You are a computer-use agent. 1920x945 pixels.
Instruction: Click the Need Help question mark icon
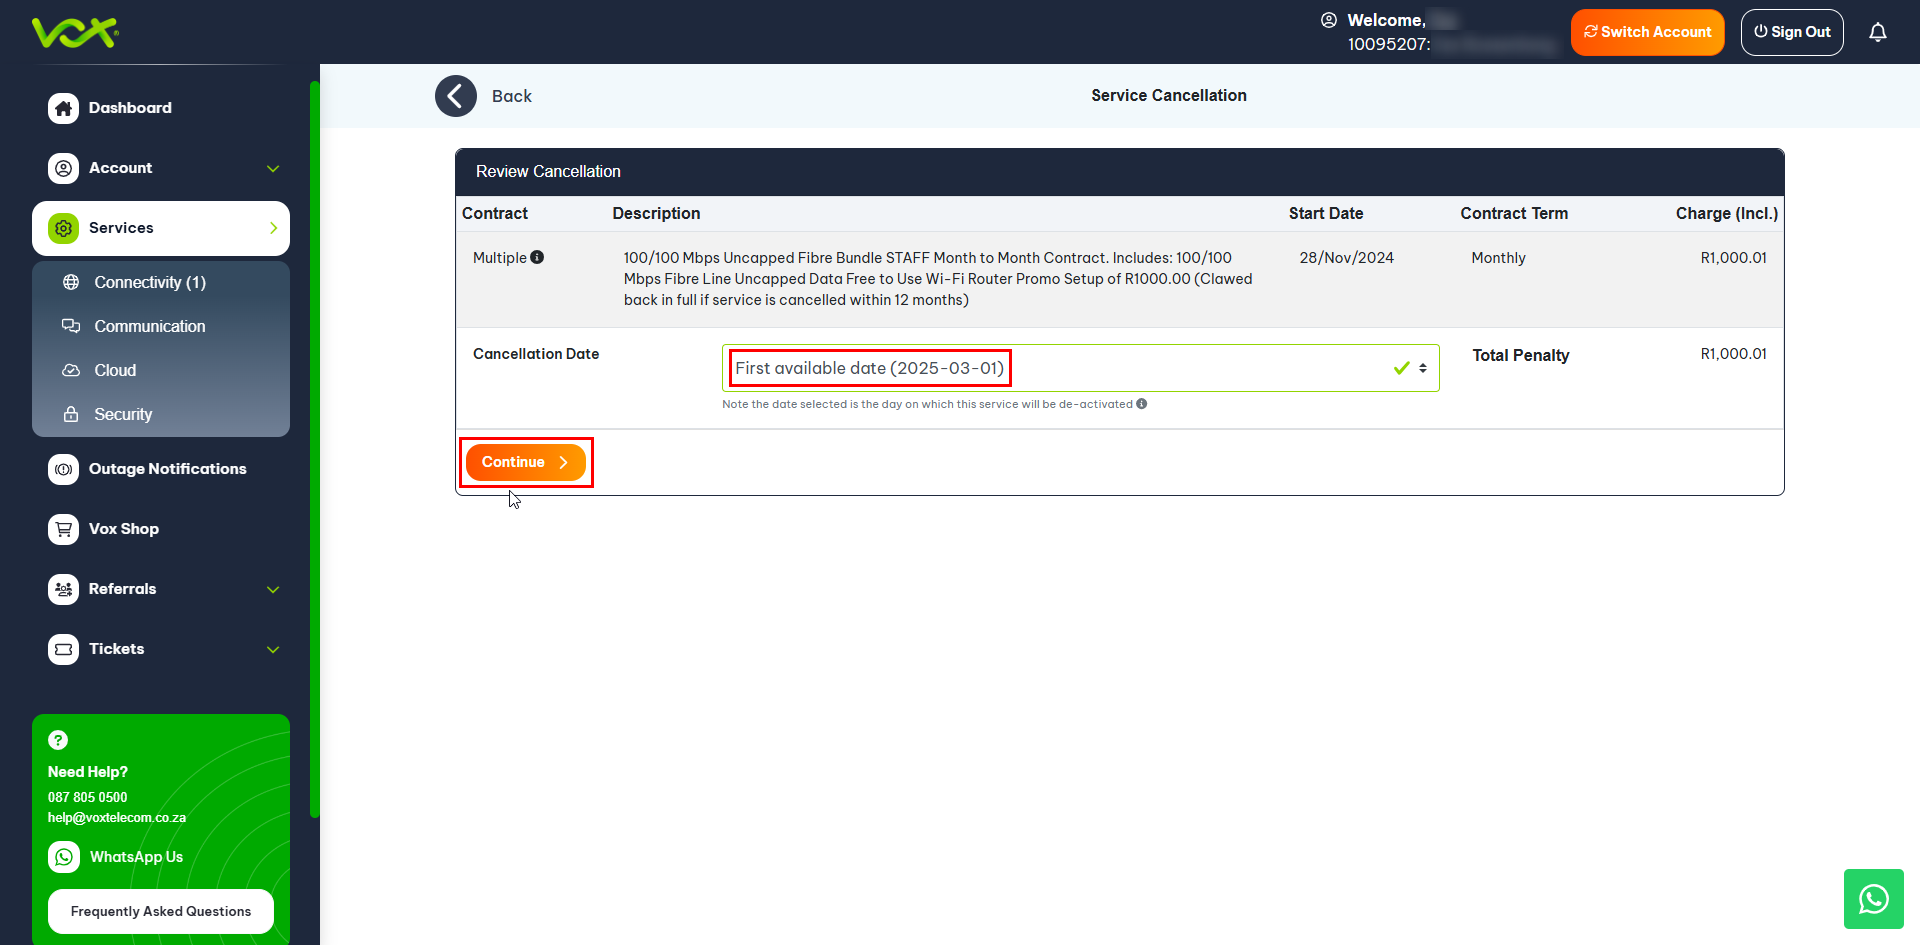pyautogui.click(x=58, y=740)
